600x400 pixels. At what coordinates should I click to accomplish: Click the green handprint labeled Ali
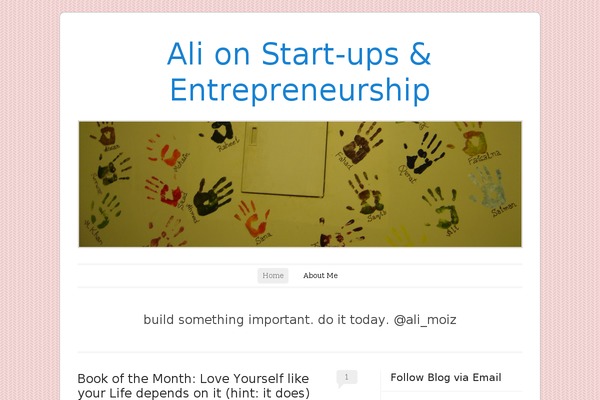click(x=442, y=207)
